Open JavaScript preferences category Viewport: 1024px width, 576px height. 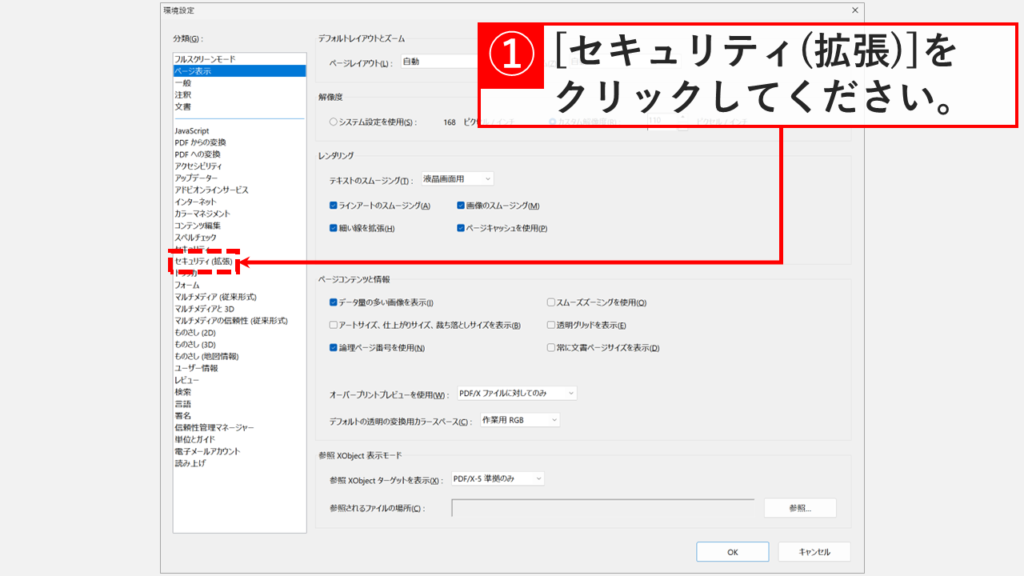(192, 131)
